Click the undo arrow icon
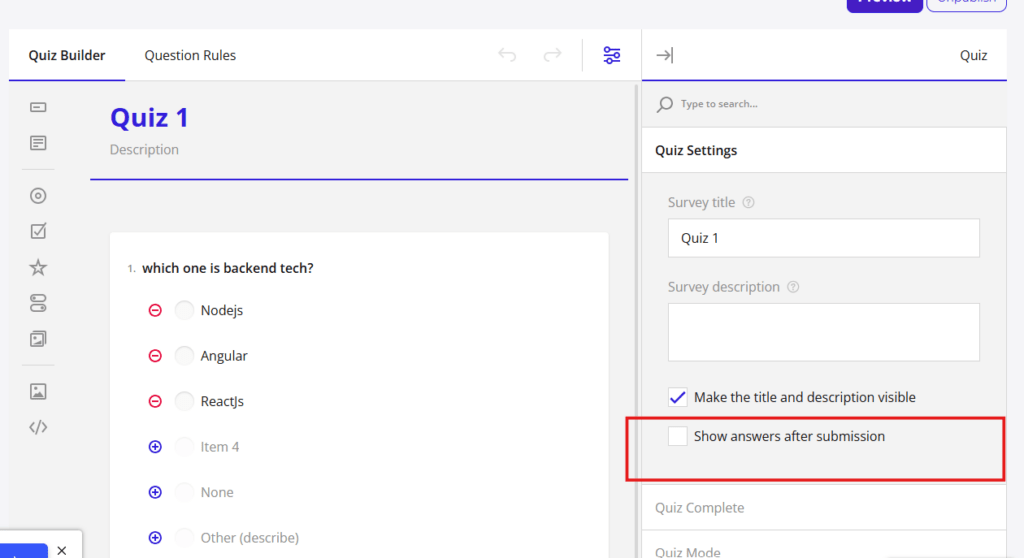Viewport: 1024px width, 558px height. pos(507,55)
